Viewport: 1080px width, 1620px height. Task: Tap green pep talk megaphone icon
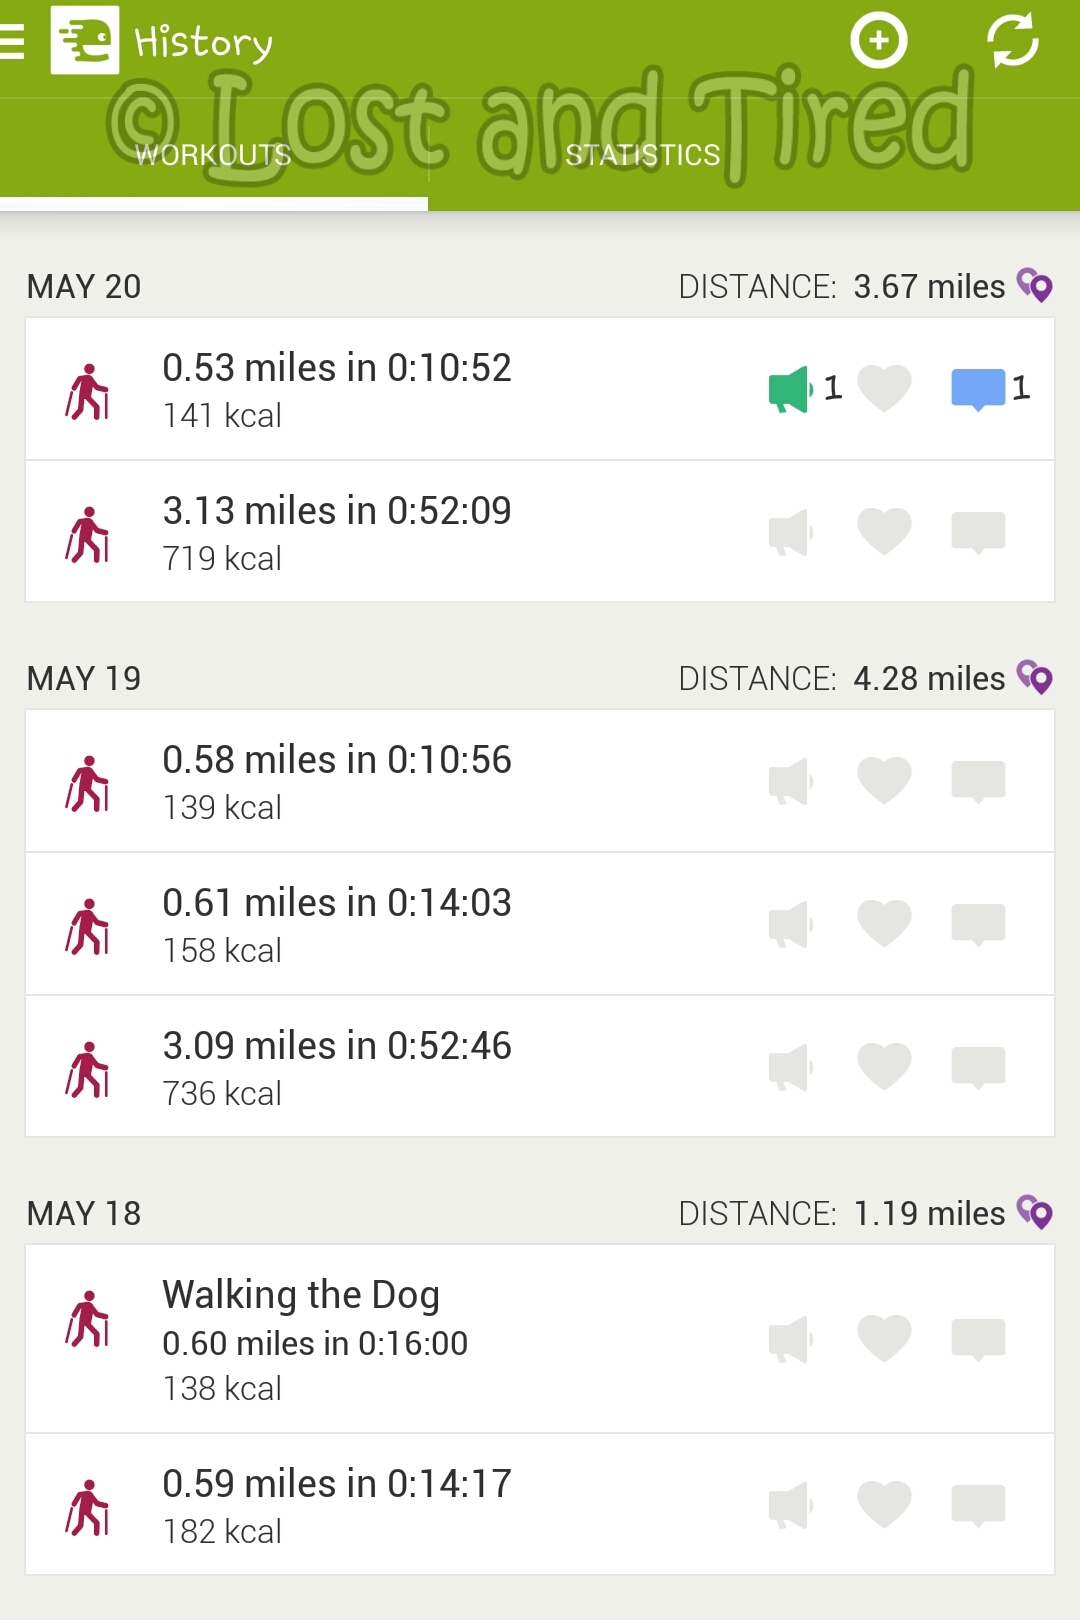point(790,389)
